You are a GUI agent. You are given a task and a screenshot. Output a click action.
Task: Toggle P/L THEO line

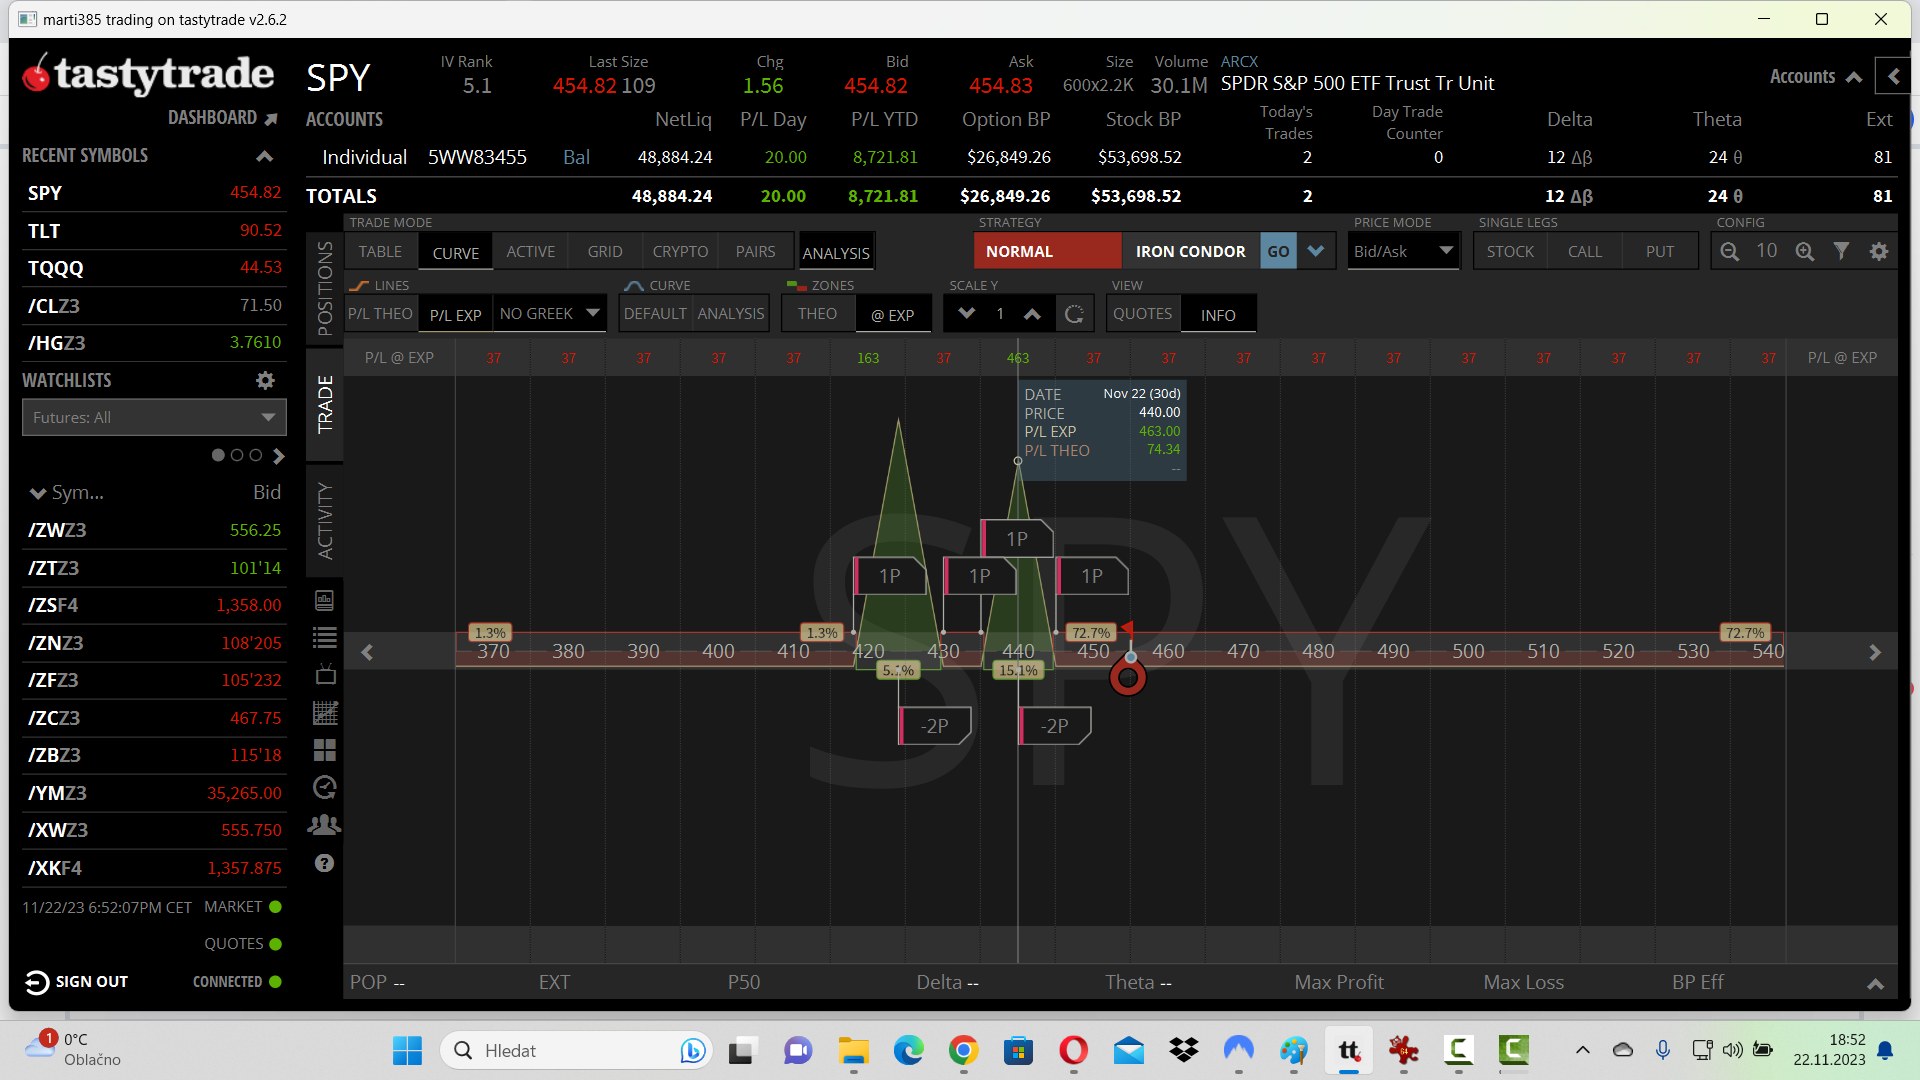[x=380, y=314]
